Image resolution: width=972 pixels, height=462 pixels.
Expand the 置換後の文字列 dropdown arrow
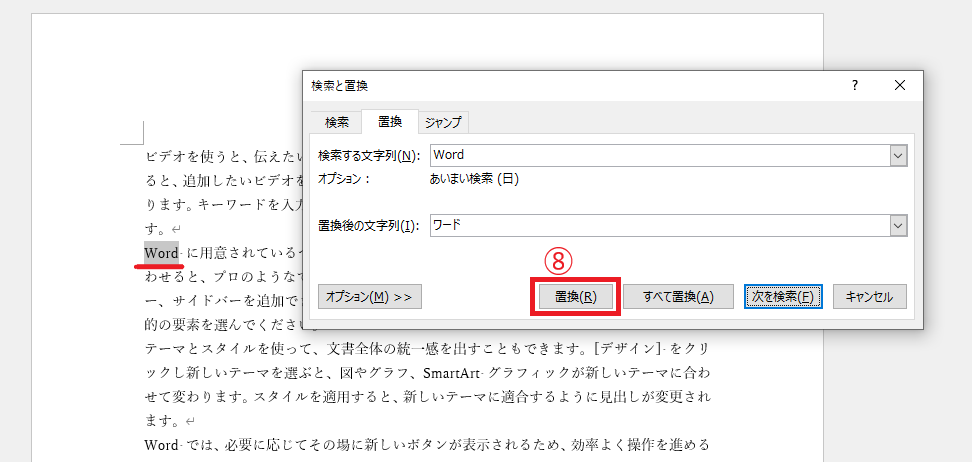coord(897,225)
